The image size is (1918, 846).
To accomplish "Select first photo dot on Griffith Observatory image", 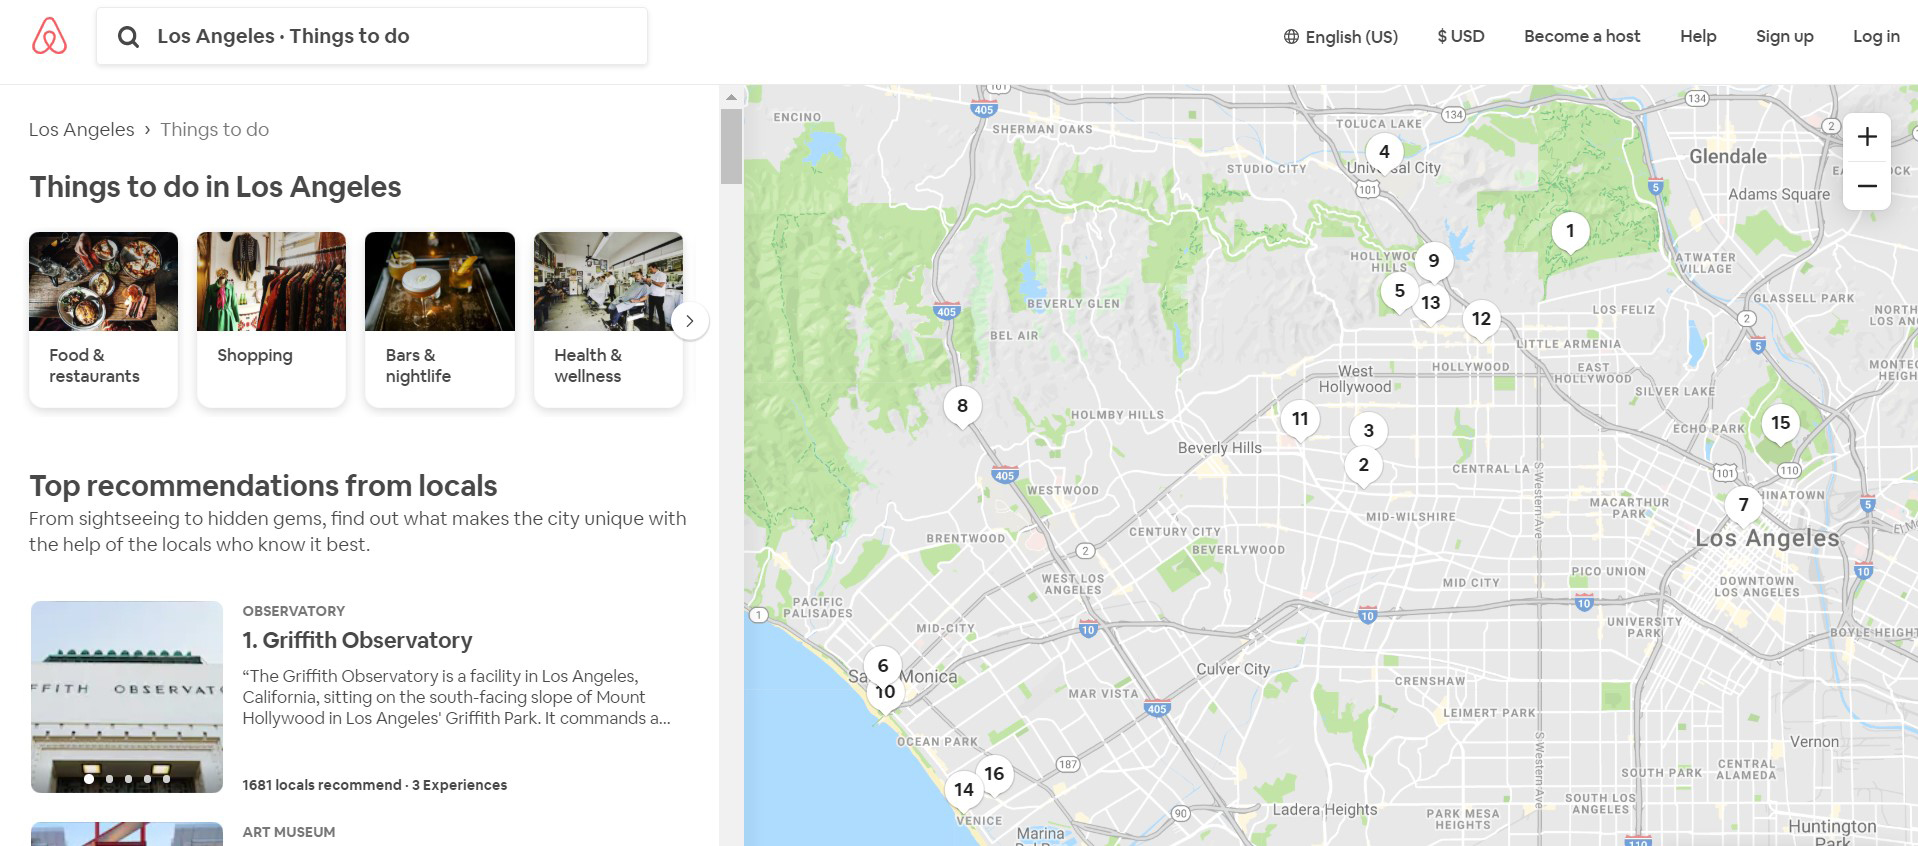I will 89,778.
